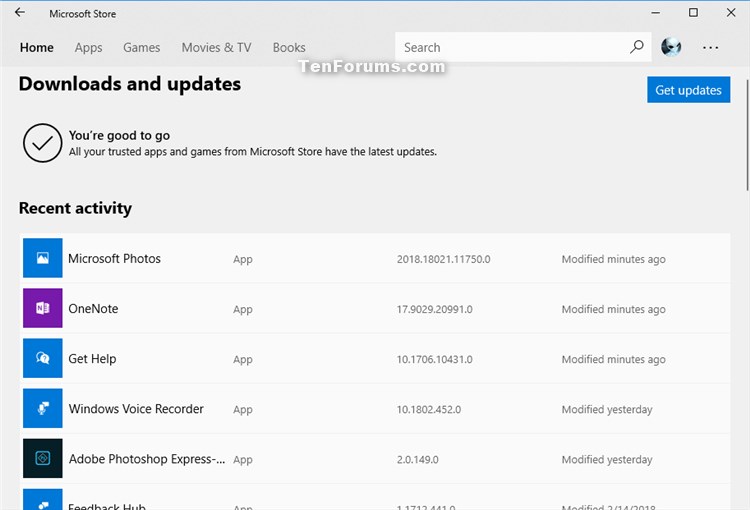Open the Microsoft Photos entry
The width and height of the screenshot is (750, 510).
coord(376,258)
